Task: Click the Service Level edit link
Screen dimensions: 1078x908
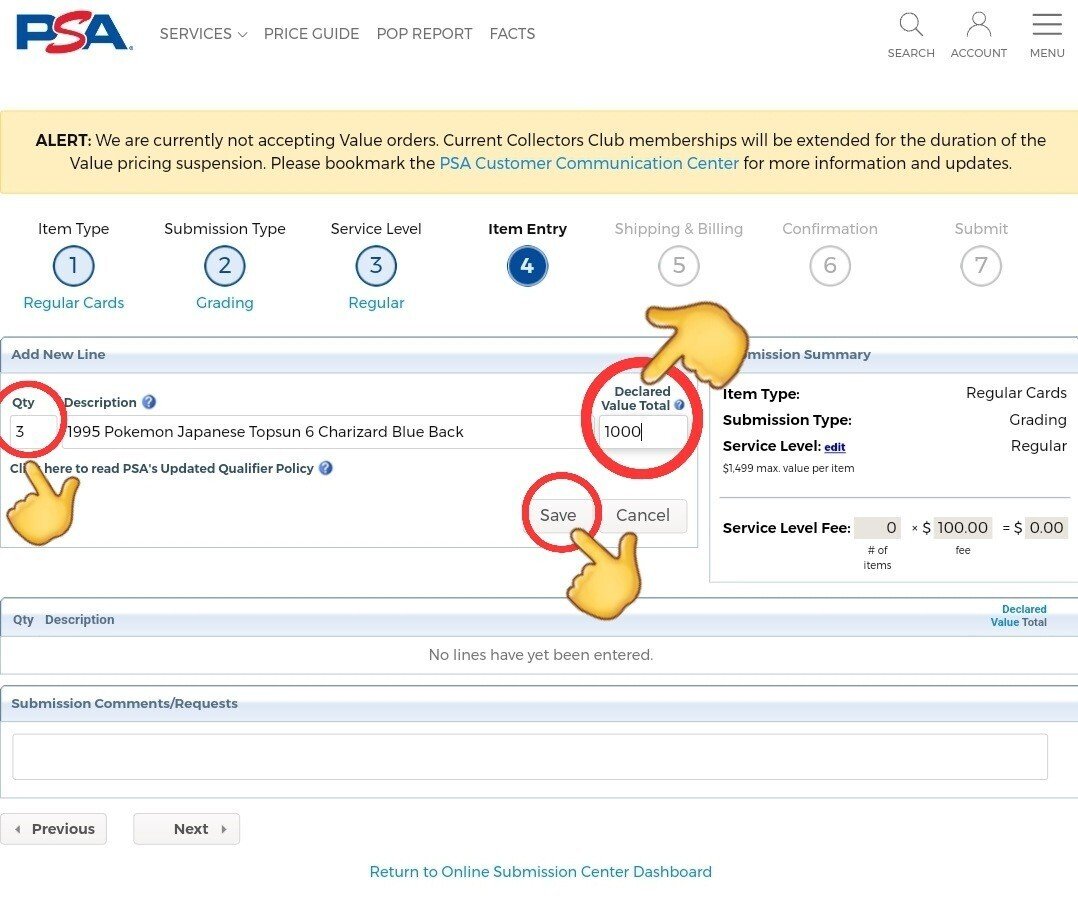Action: point(835,447)
